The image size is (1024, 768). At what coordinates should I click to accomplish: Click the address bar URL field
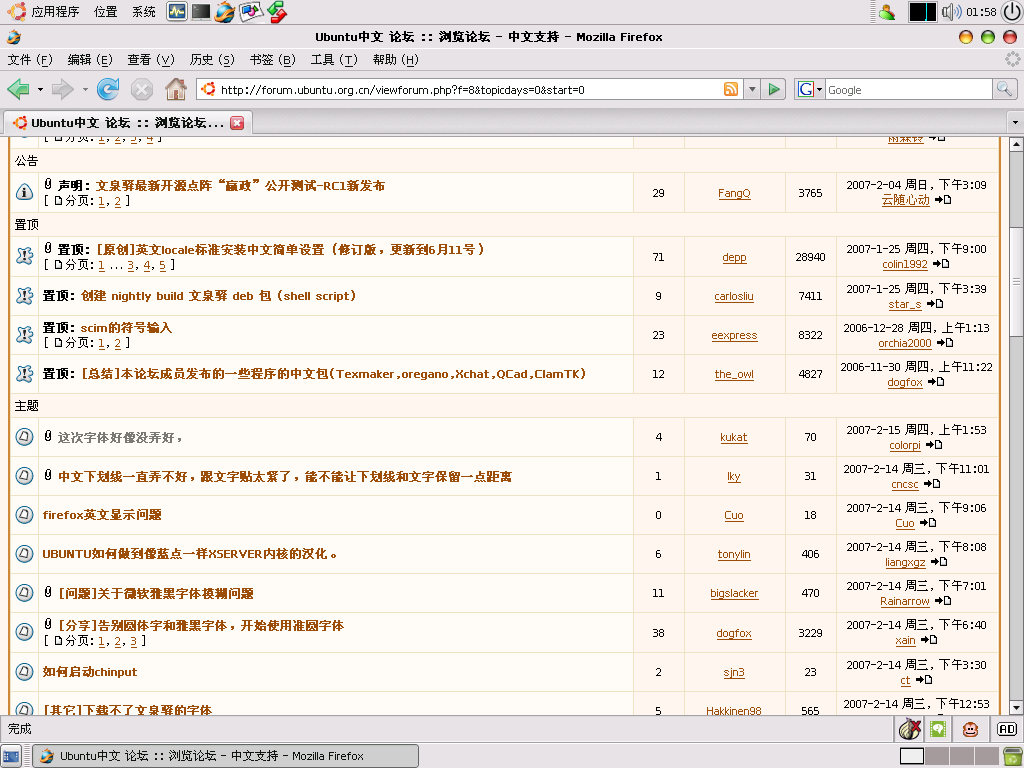(468, 89)
